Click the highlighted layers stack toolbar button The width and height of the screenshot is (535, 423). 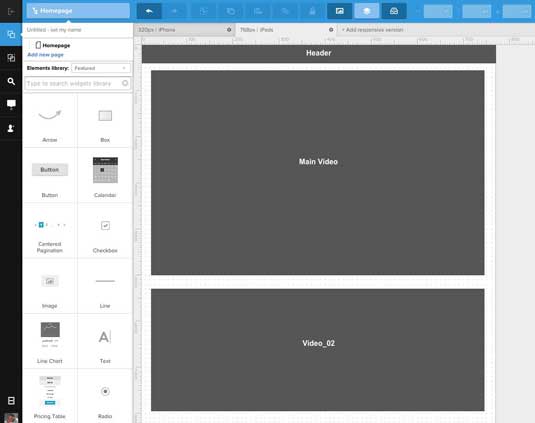coord(367,11)
